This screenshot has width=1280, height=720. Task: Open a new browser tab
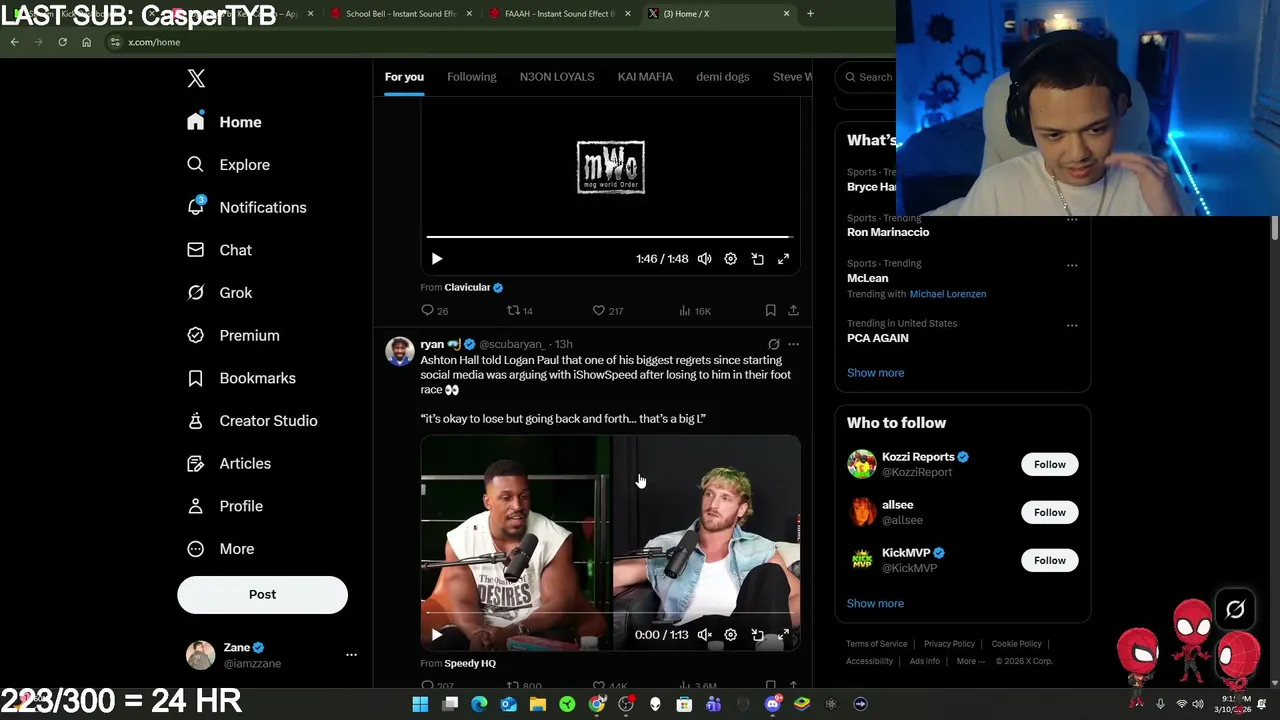tap(810, 14)
